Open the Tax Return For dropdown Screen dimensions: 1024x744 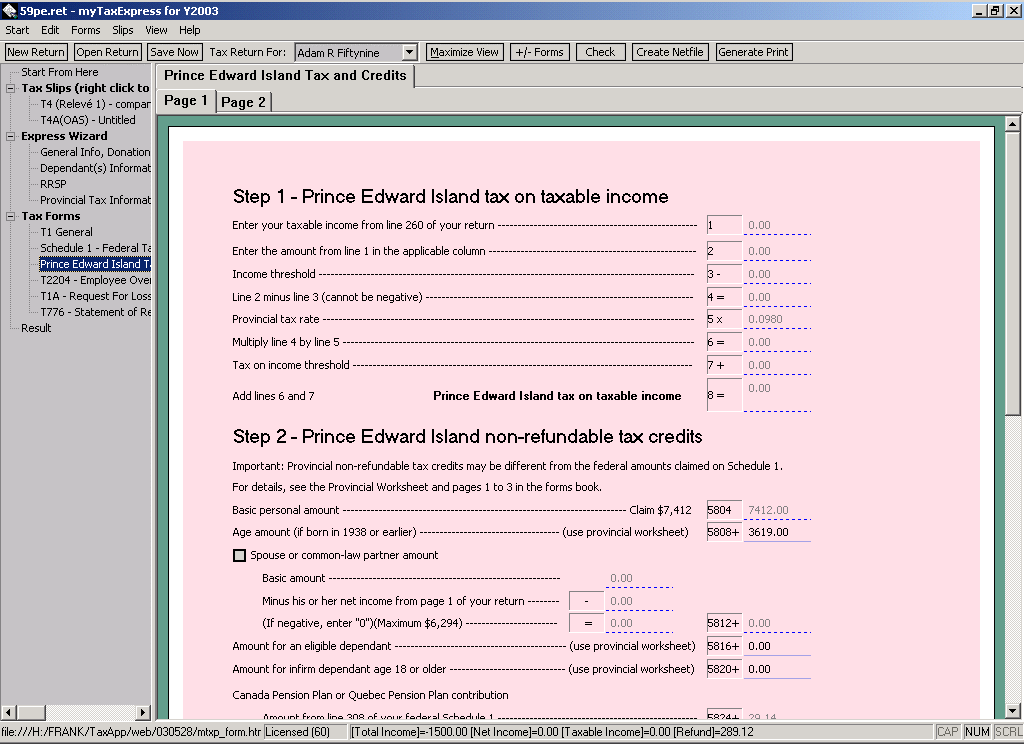tap(409, 52)
